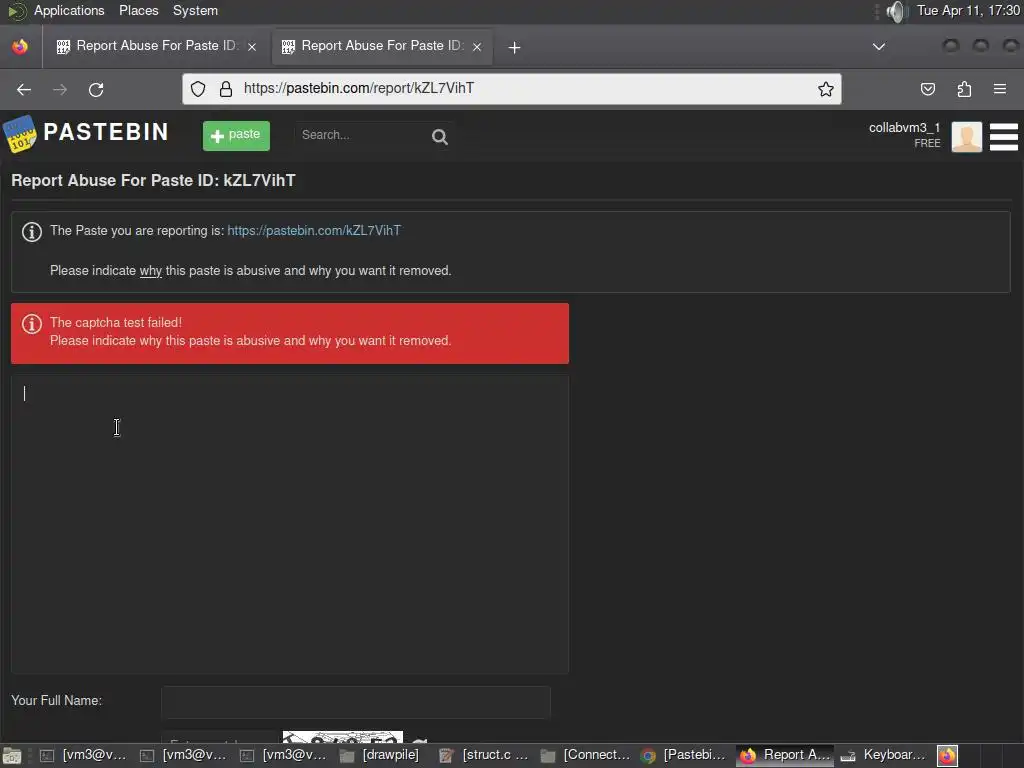The image size is (1024, 768).
Task: Open the Places menu
Action: pos(138,10)
